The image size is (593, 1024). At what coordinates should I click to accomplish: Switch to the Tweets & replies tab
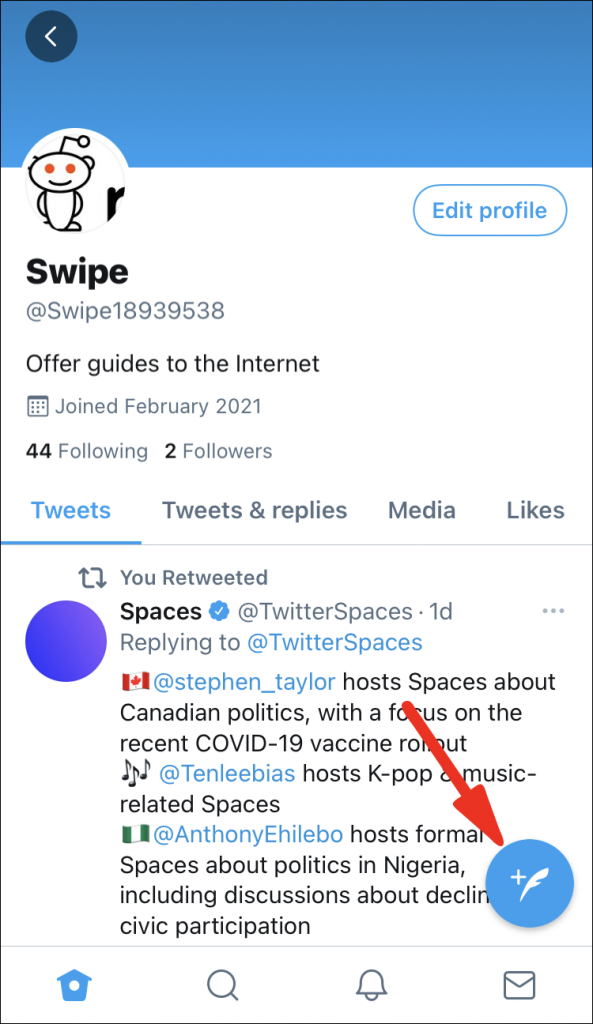pos(254,510)
